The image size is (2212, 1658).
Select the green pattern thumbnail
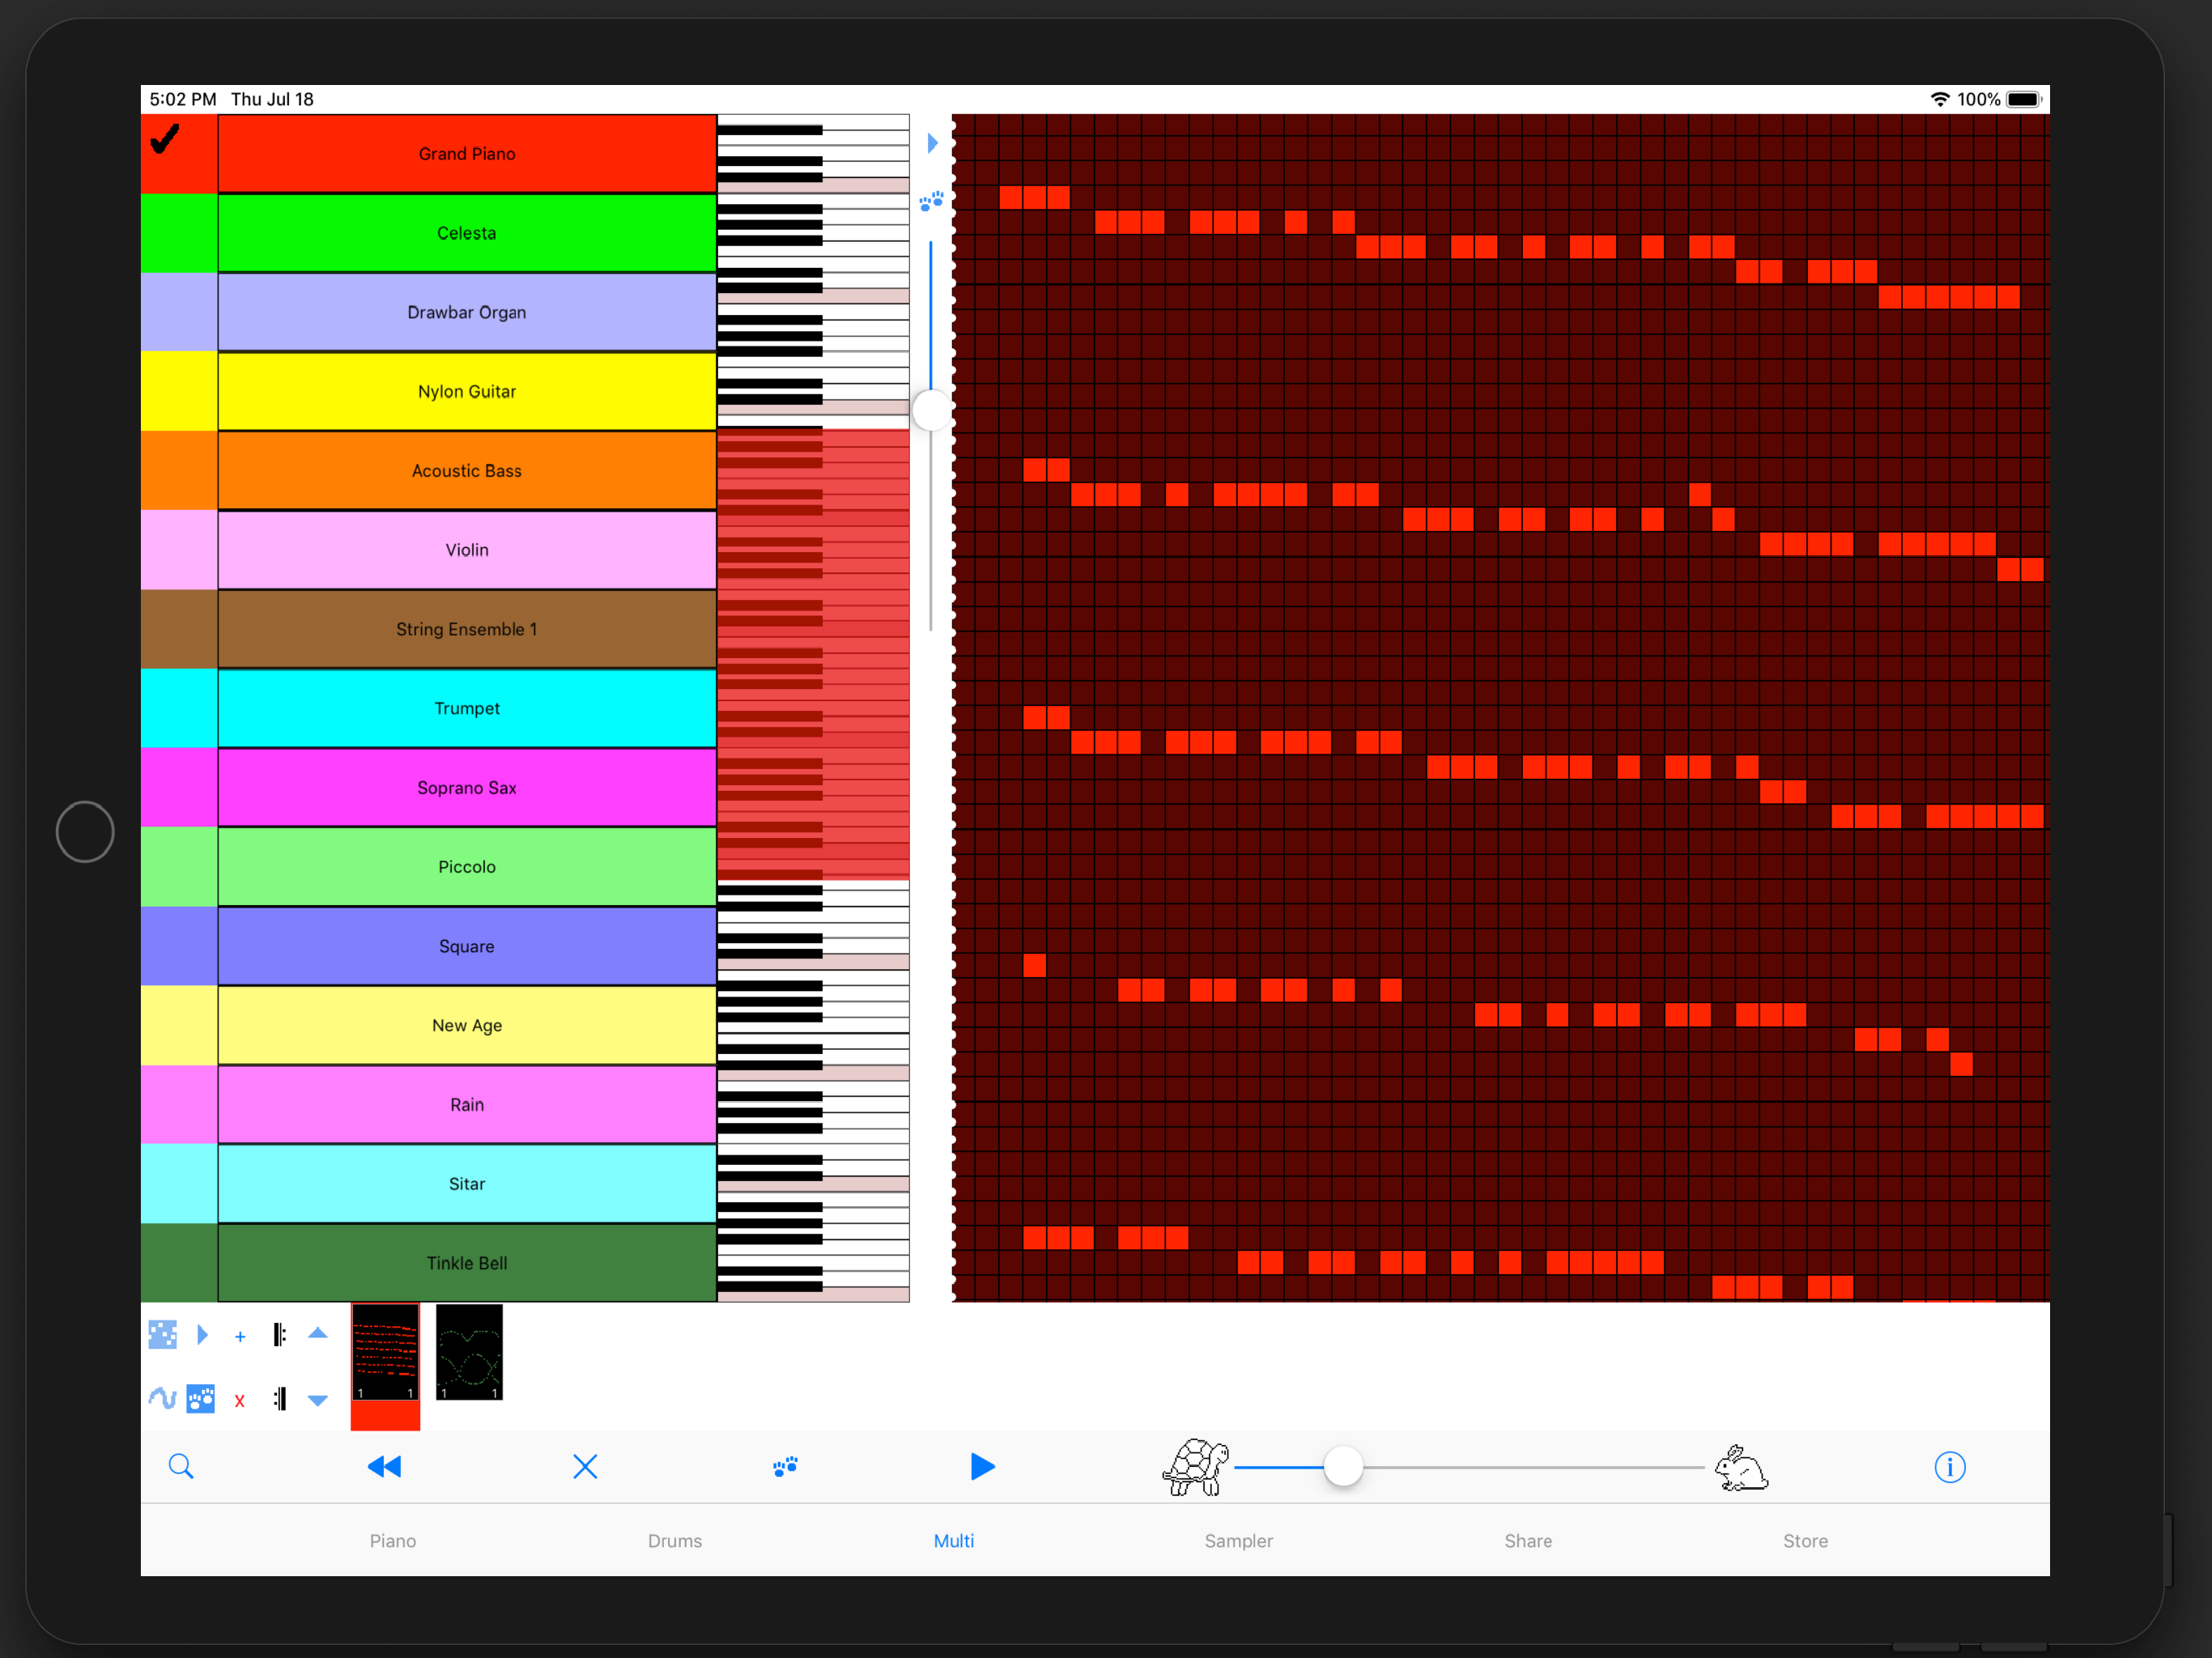point(468,1353)
